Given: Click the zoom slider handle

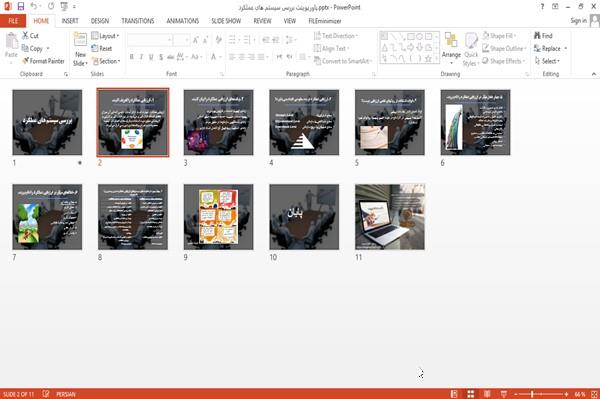Looking at the screenshot, I should (532, 394).
